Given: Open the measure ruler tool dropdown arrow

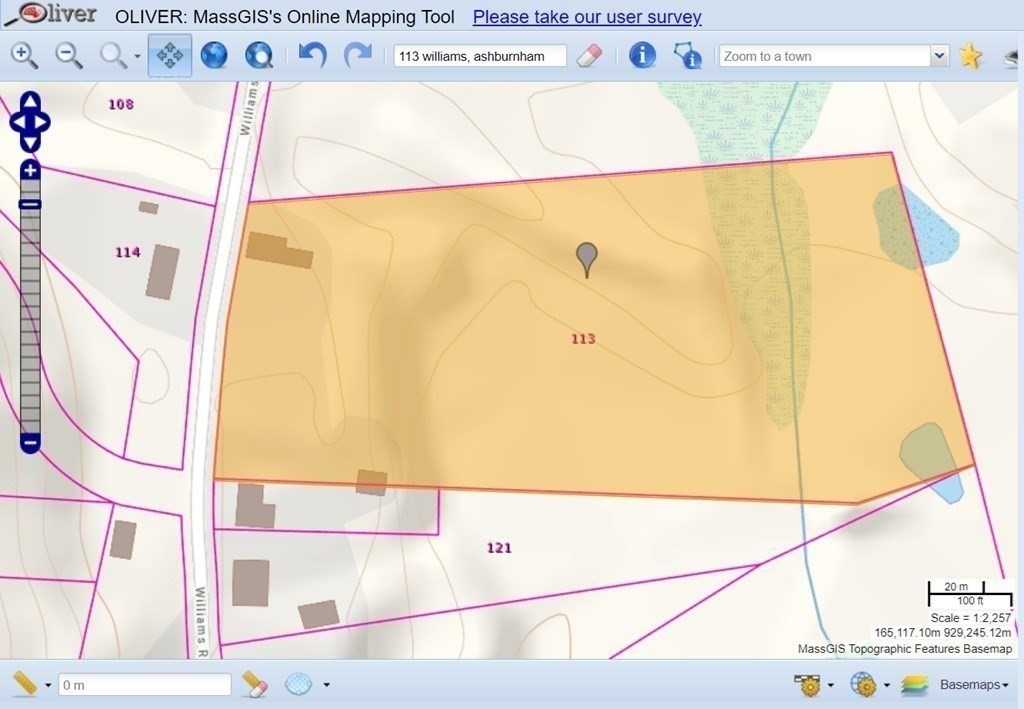Looking at the screenshot, I should click(48, 685).
